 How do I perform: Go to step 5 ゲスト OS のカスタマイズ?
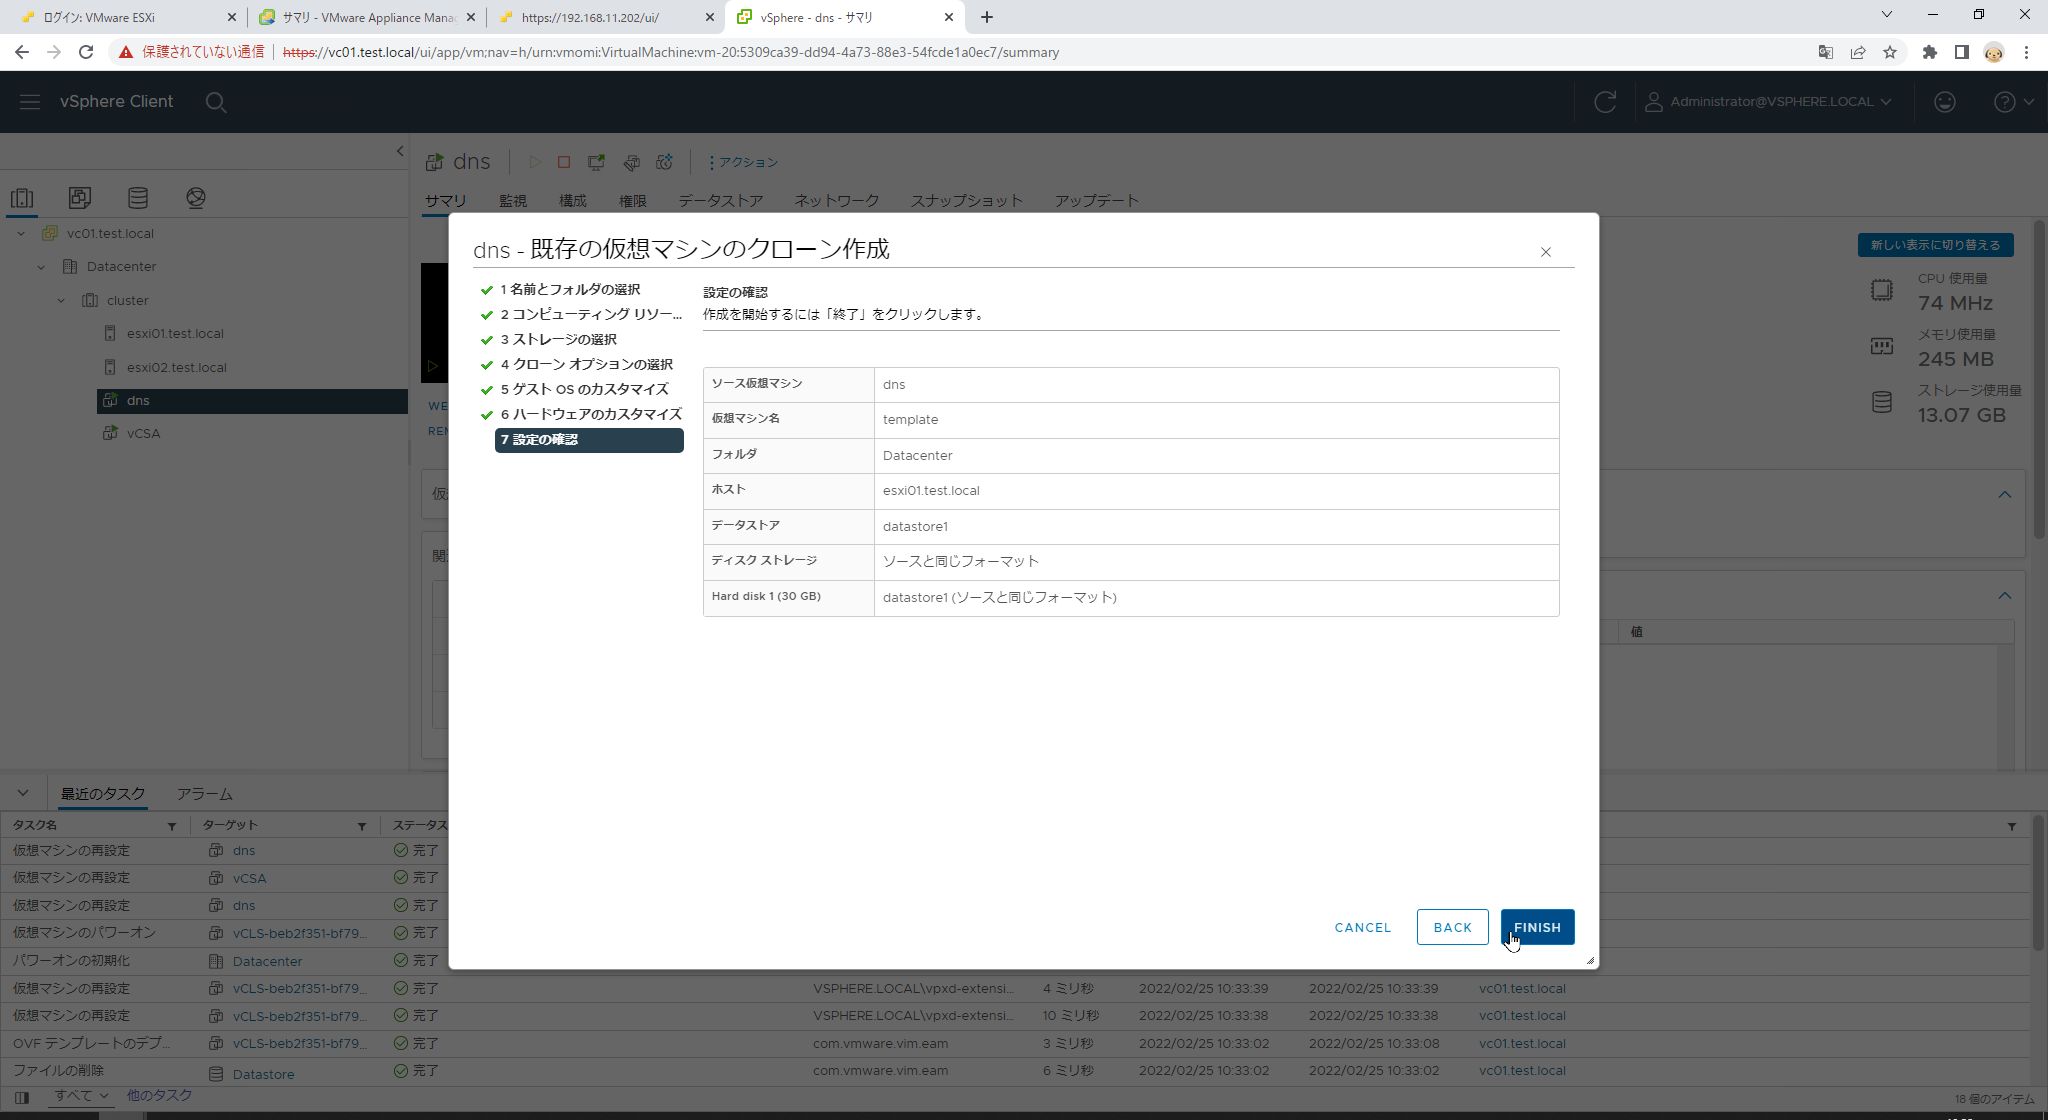click(x=584, y=389)
